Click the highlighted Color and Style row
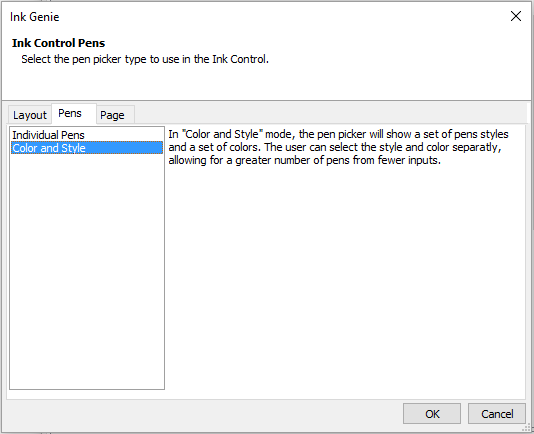The width and height of the screenshot is (534, 434). tap(87, 148)
